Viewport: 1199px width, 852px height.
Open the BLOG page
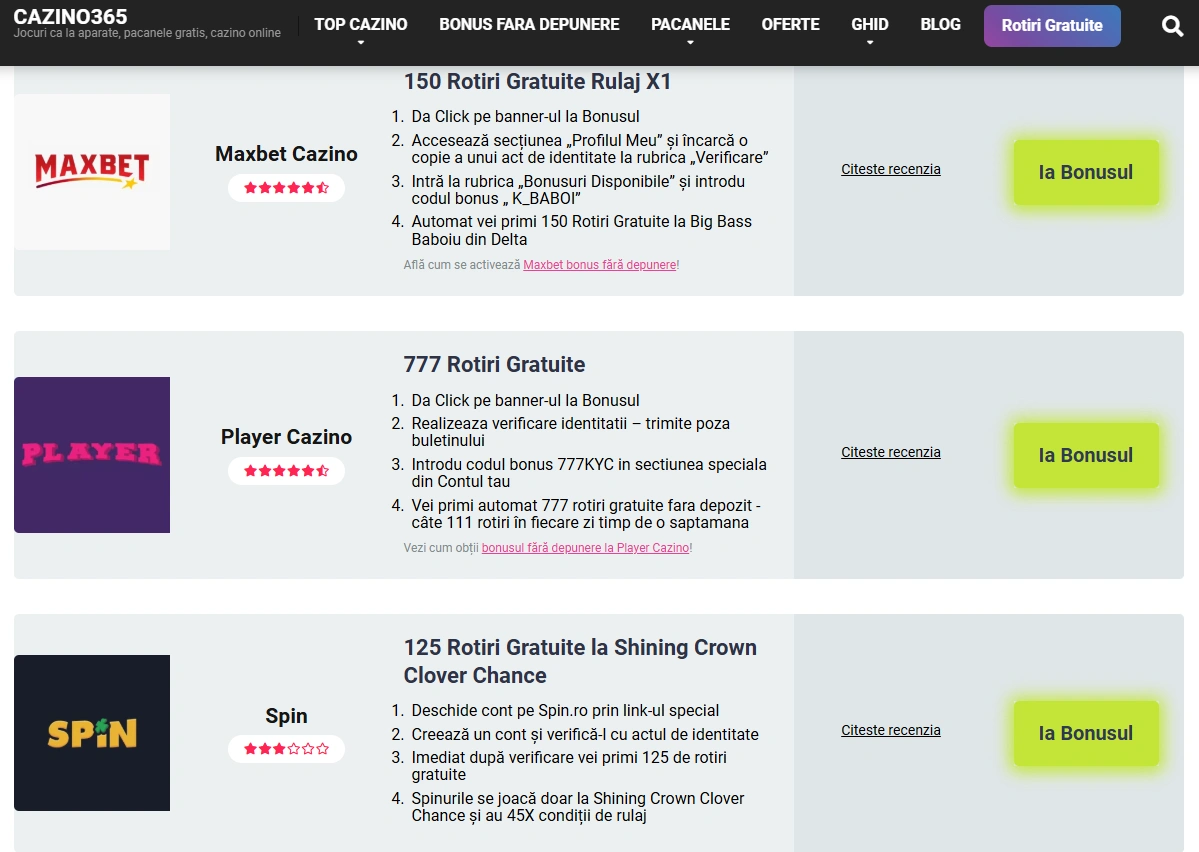(941, 24)
